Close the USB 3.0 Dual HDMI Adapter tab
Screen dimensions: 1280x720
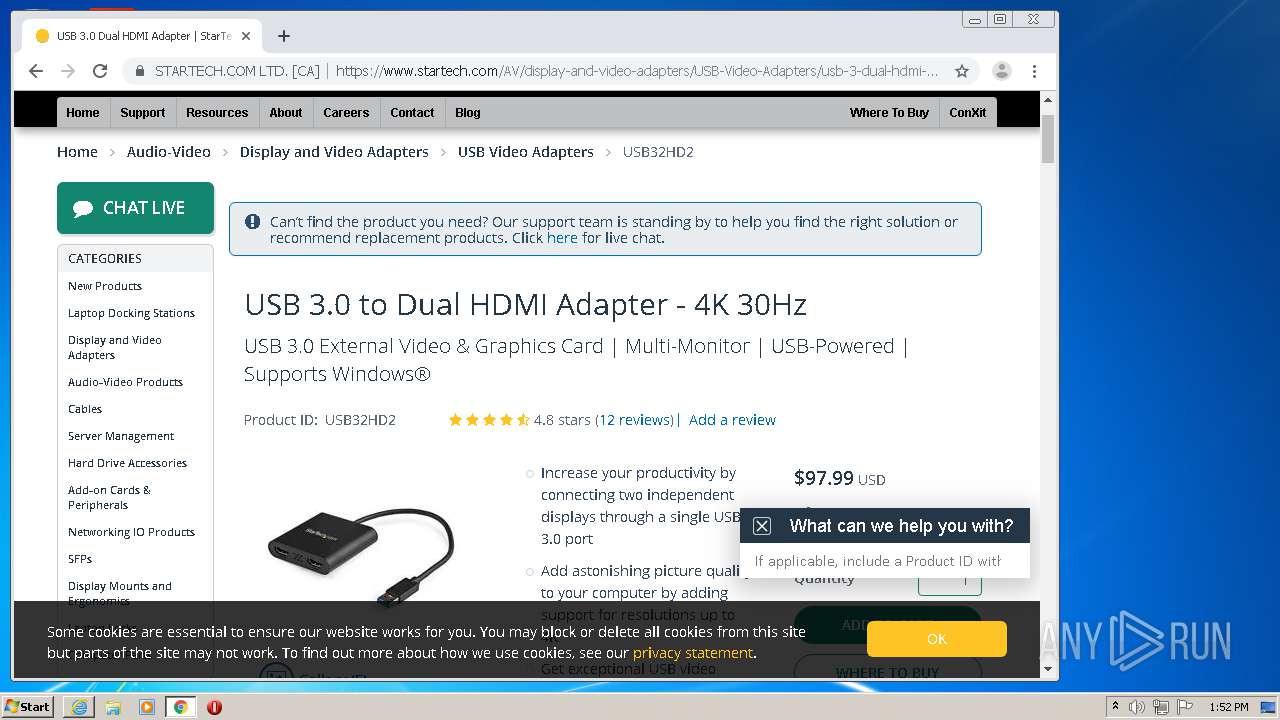pos(246,36)
